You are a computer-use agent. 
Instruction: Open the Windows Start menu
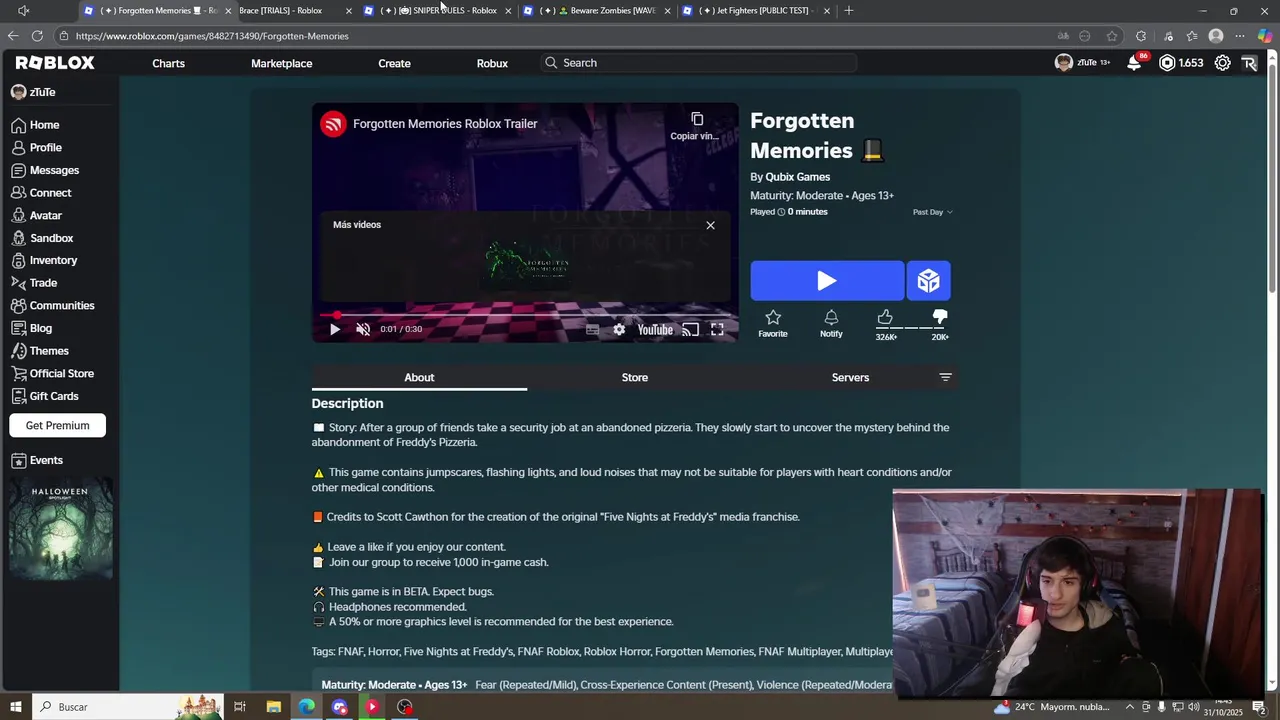coord(15,707)
